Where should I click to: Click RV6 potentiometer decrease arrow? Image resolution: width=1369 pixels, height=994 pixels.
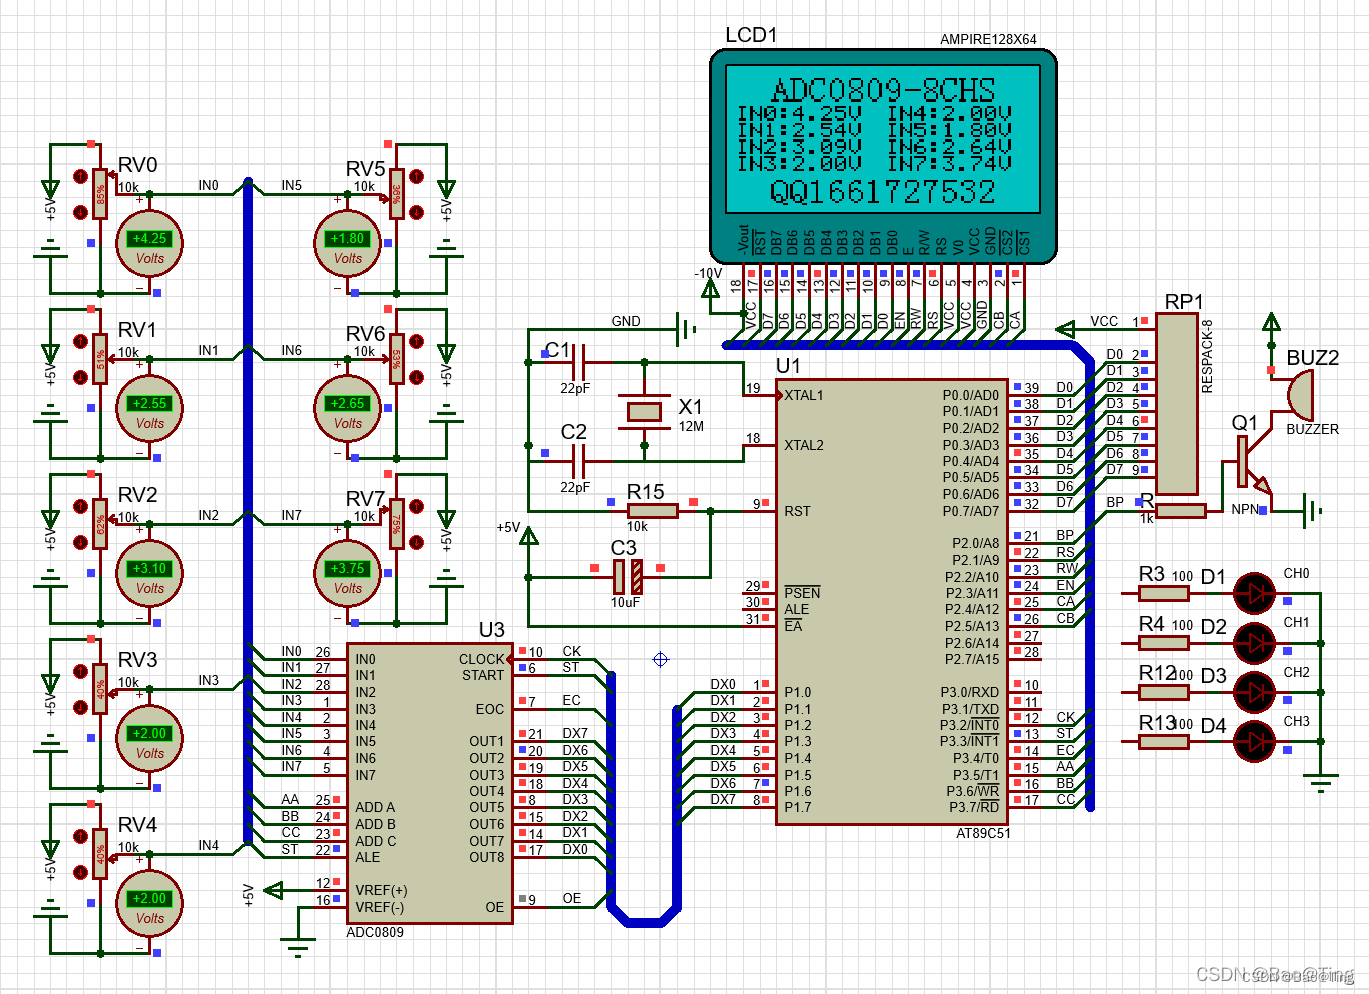click(416, 377)
